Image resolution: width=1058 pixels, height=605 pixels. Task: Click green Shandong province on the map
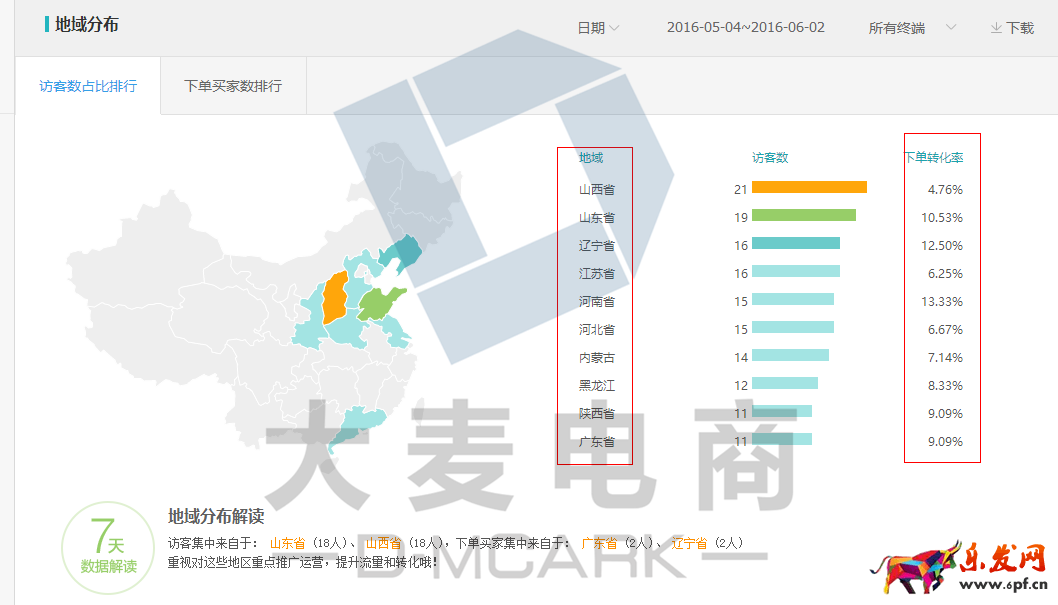click(x=382, y=302)
